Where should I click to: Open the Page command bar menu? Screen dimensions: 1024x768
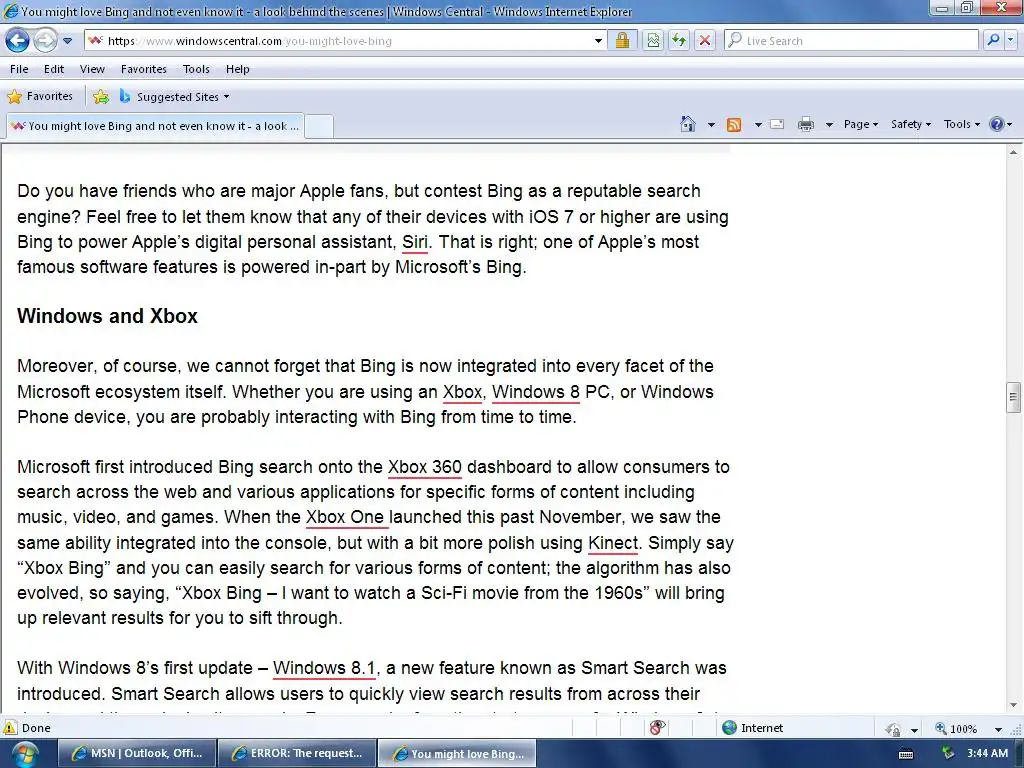[861, 124]
